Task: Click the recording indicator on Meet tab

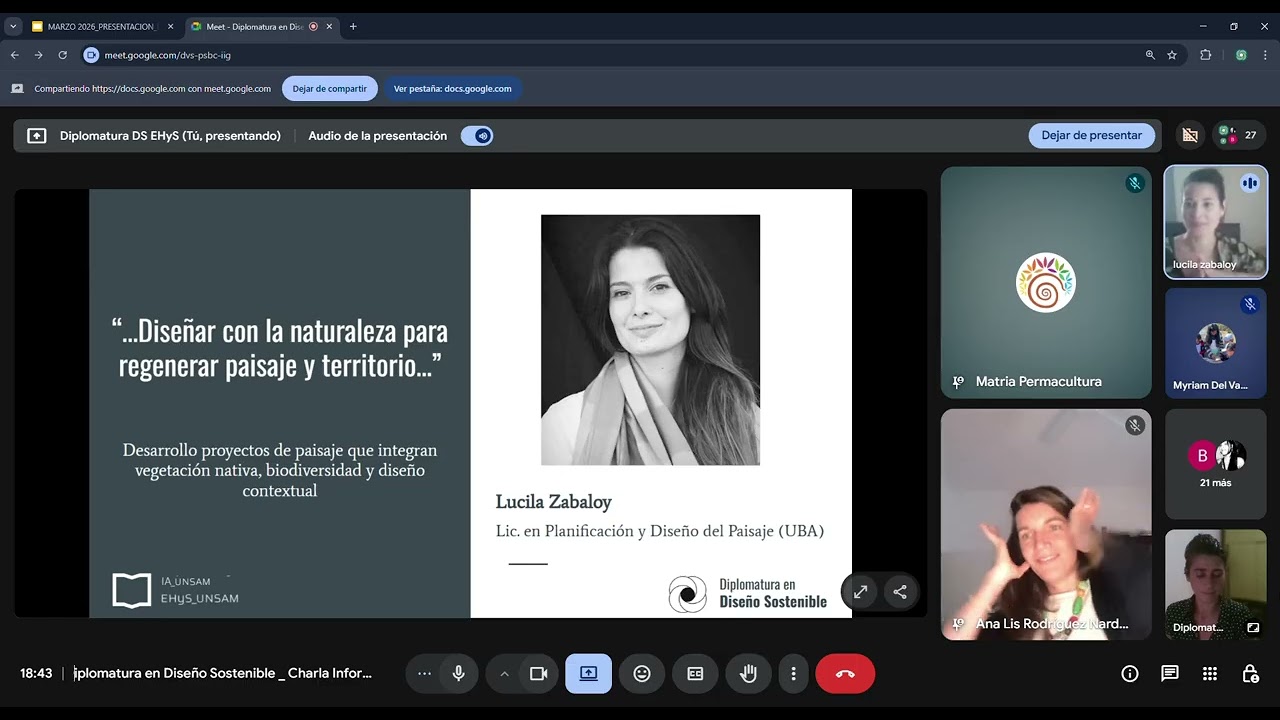Action: click(313, 27)
